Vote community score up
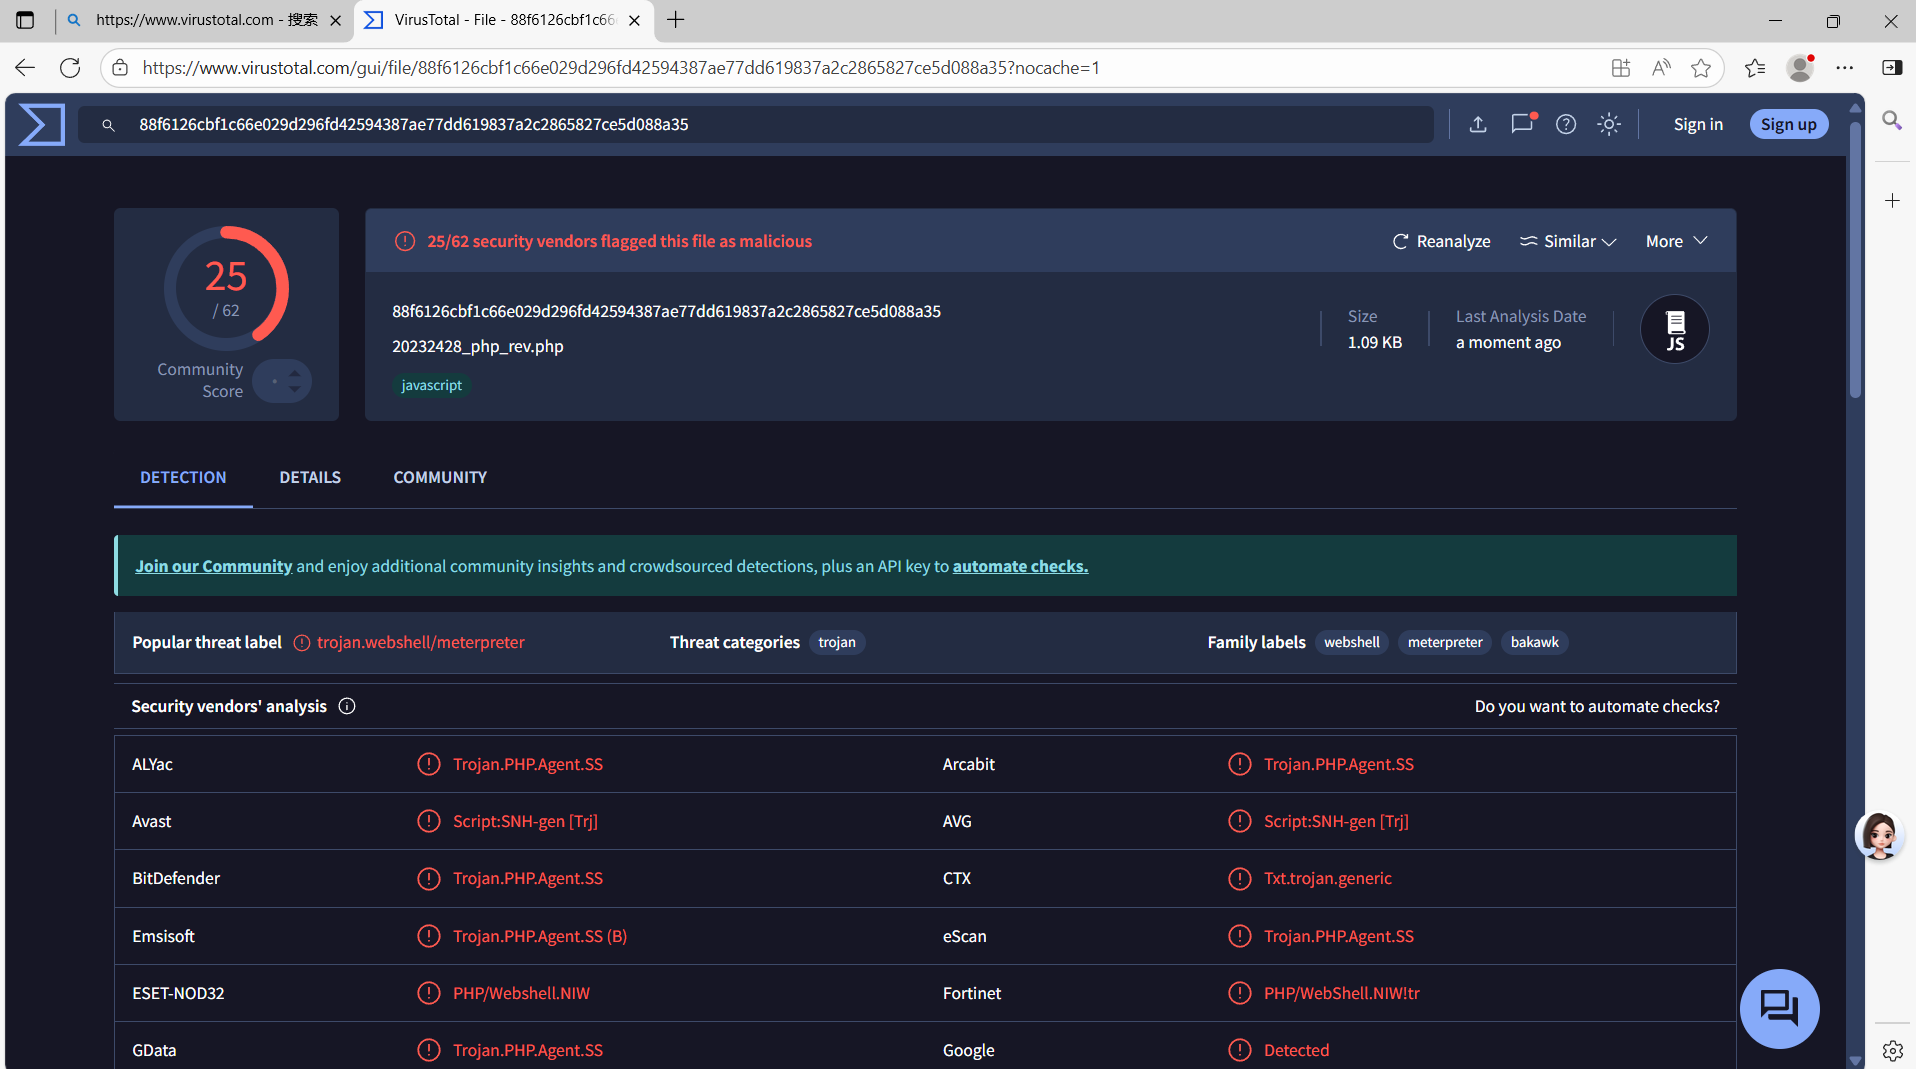The image size is (1916, 1069). tap(295, 374)
